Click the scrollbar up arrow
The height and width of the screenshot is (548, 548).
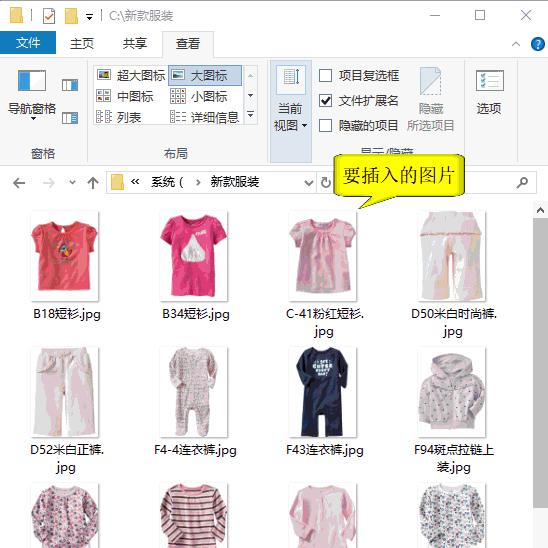540,210
